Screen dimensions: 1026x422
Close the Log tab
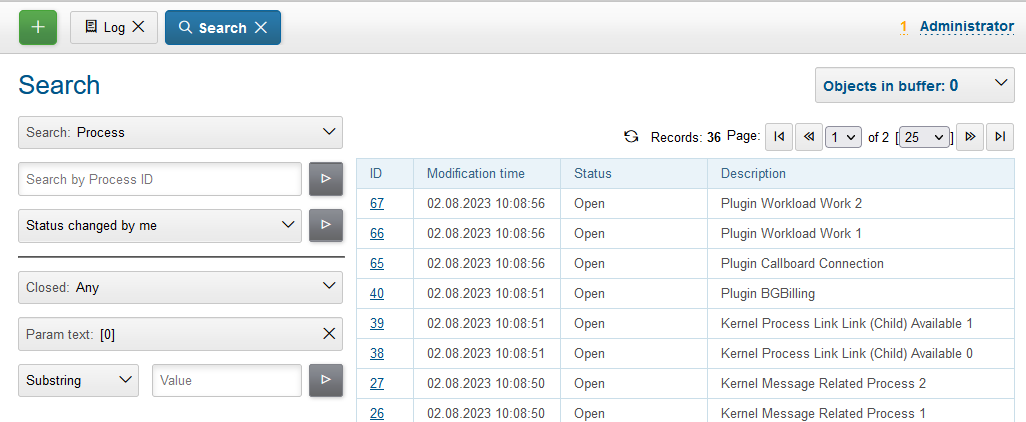click(139, 28)
